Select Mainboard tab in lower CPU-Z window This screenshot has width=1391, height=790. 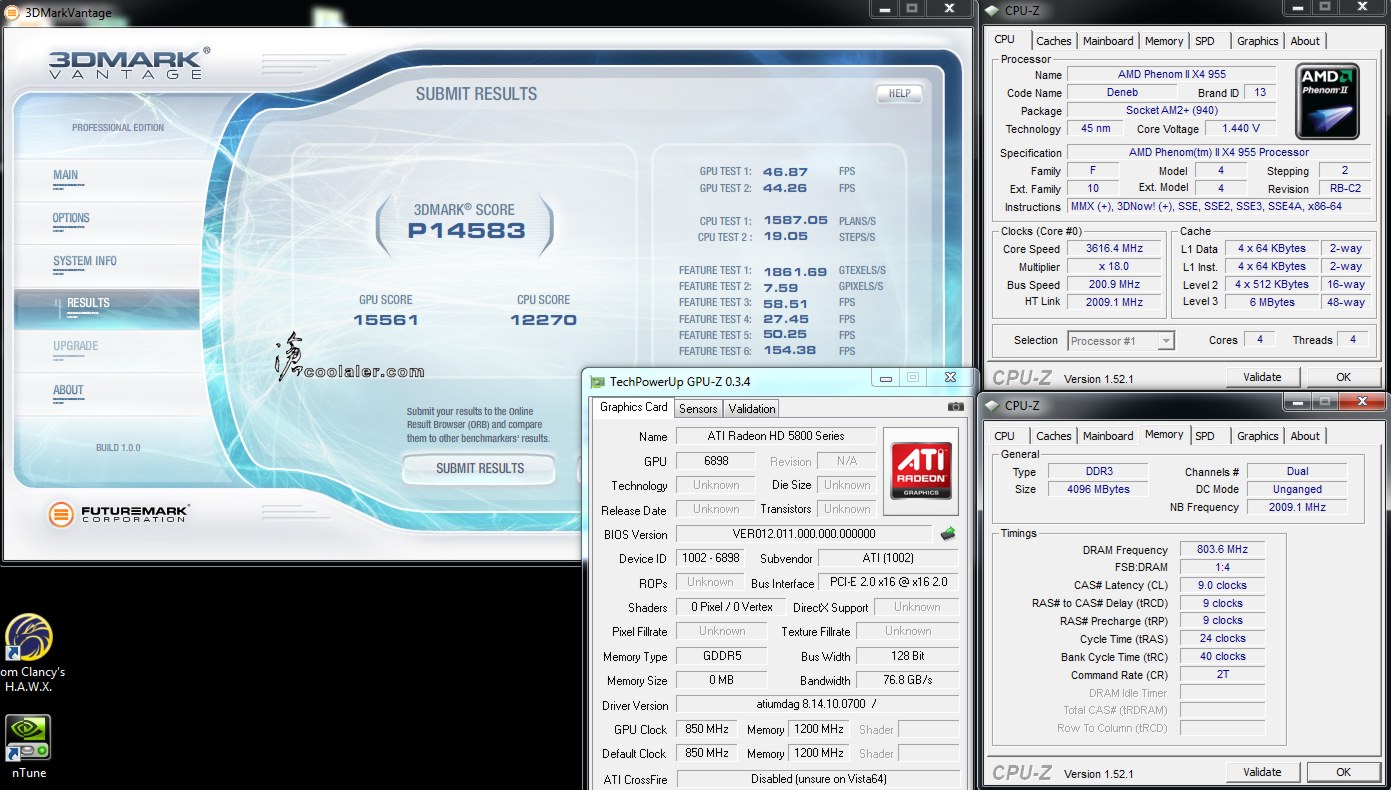click(1108, 436)
